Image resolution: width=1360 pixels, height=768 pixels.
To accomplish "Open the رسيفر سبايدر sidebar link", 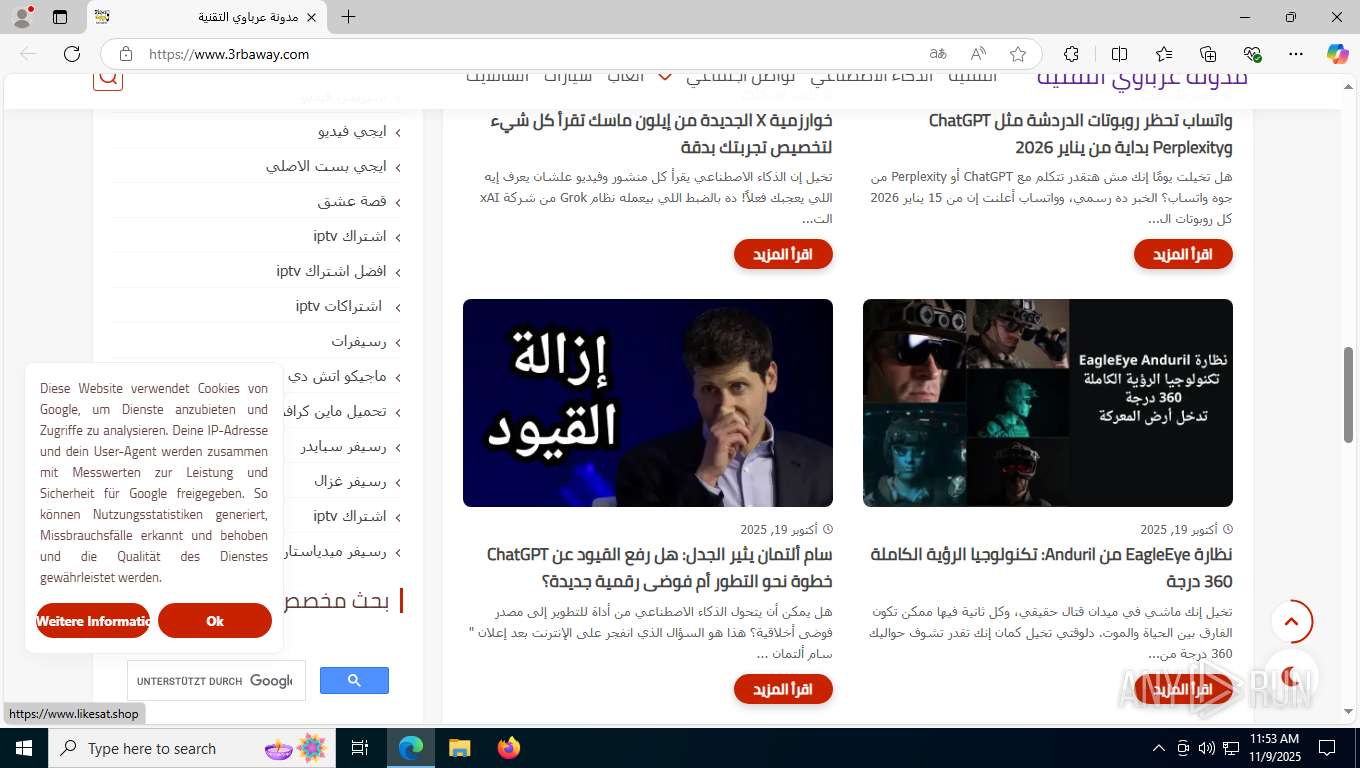I will tap(344, 446).
